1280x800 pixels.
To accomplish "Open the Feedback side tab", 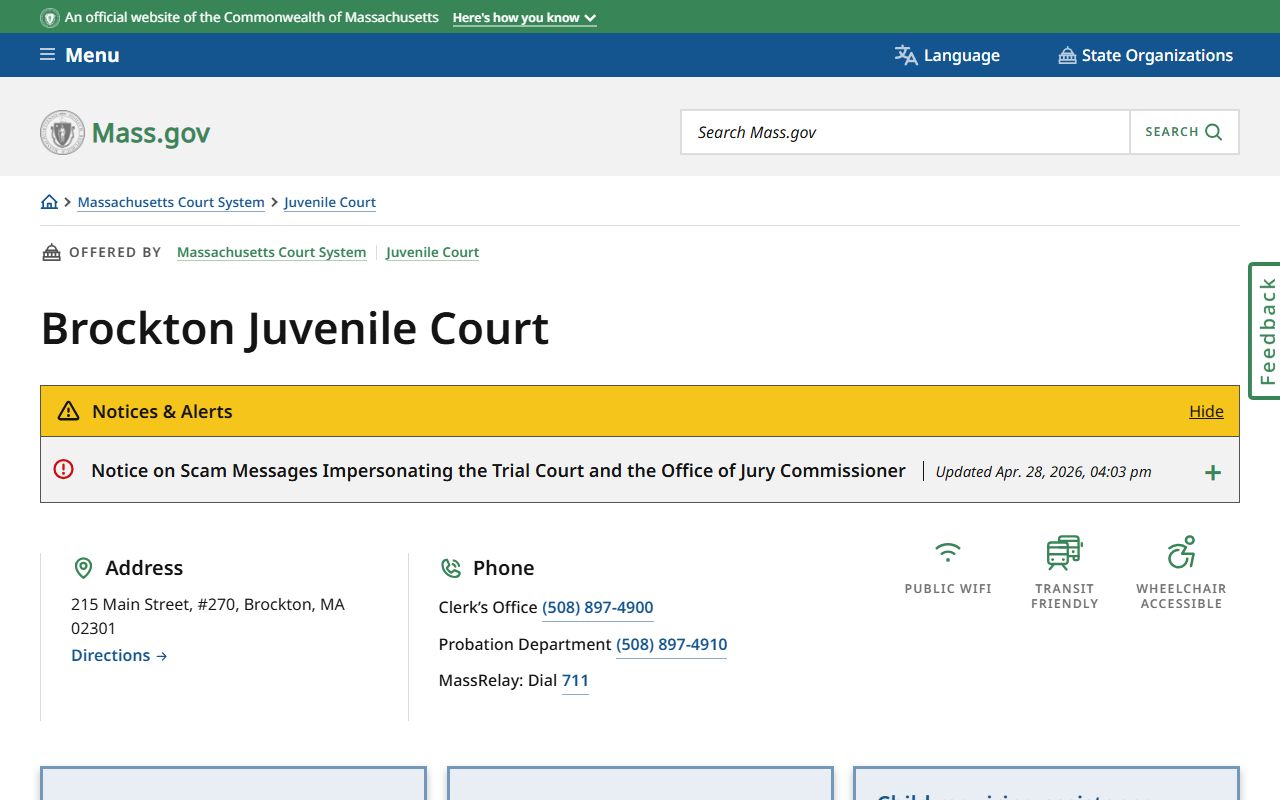I will pyautogui.click(x=1265, y=331).
